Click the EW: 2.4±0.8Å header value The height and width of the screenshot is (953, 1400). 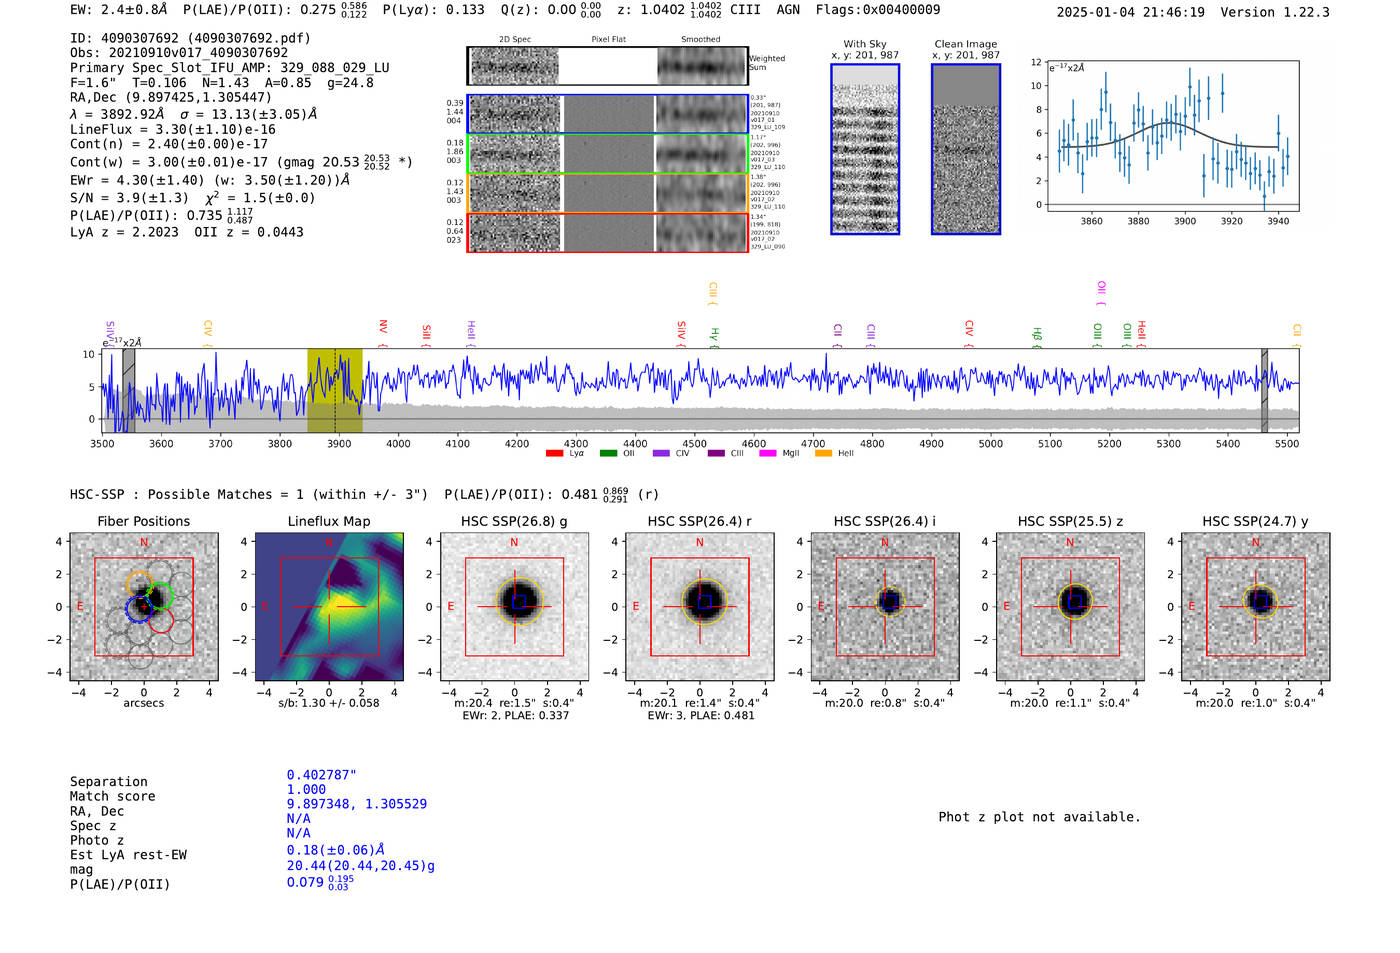[x=119, y=10]
